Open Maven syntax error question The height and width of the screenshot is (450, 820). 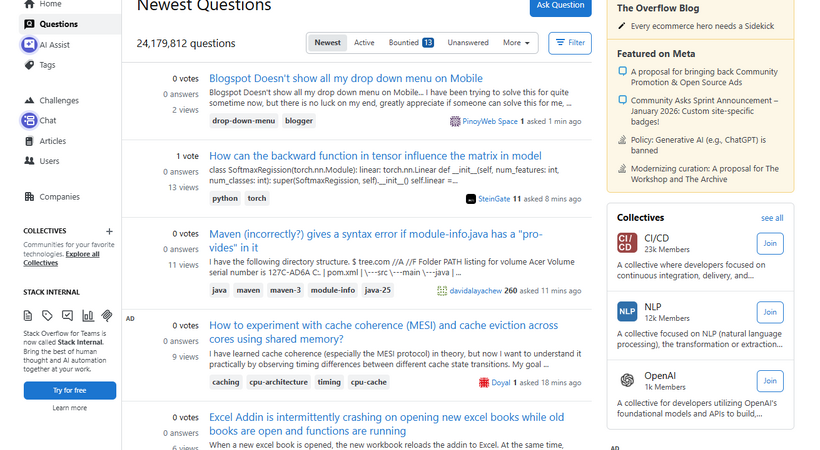(375, 241)
